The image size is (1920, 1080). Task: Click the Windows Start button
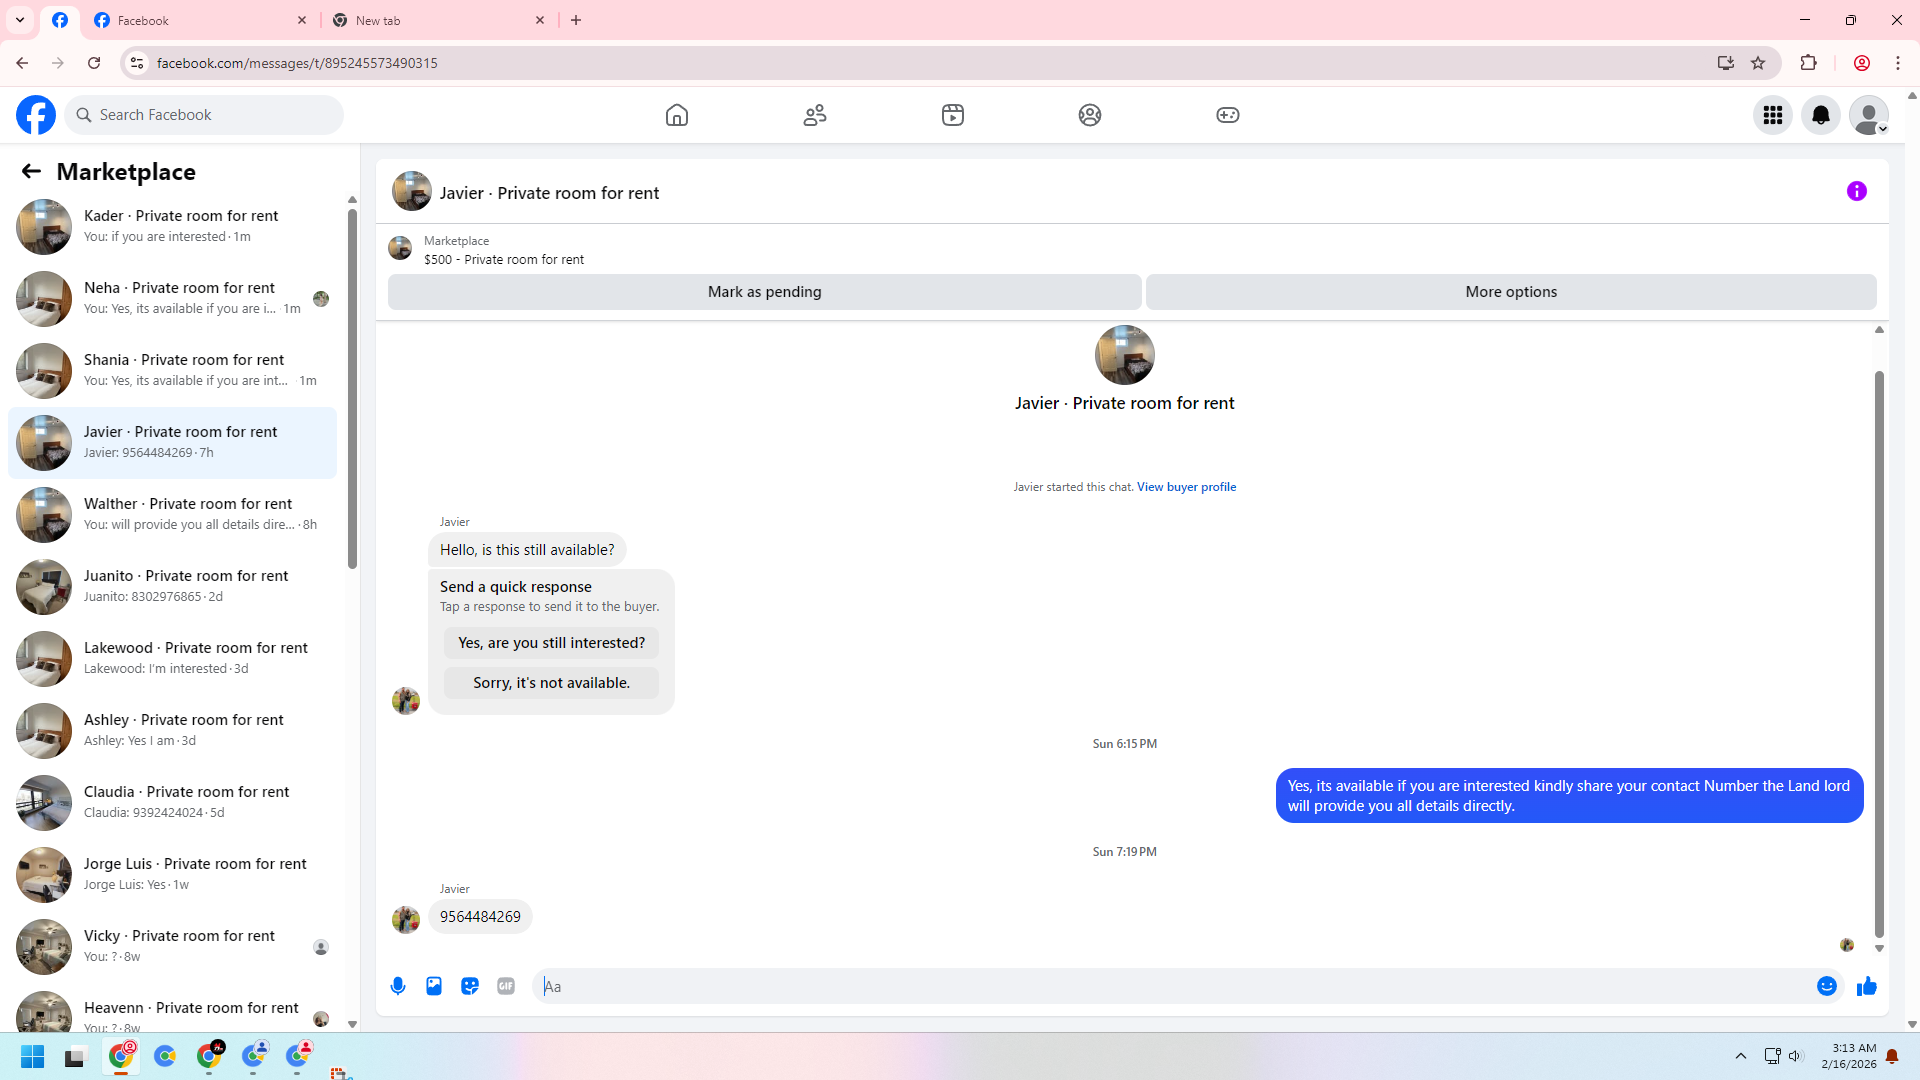tap(32, 1057)
